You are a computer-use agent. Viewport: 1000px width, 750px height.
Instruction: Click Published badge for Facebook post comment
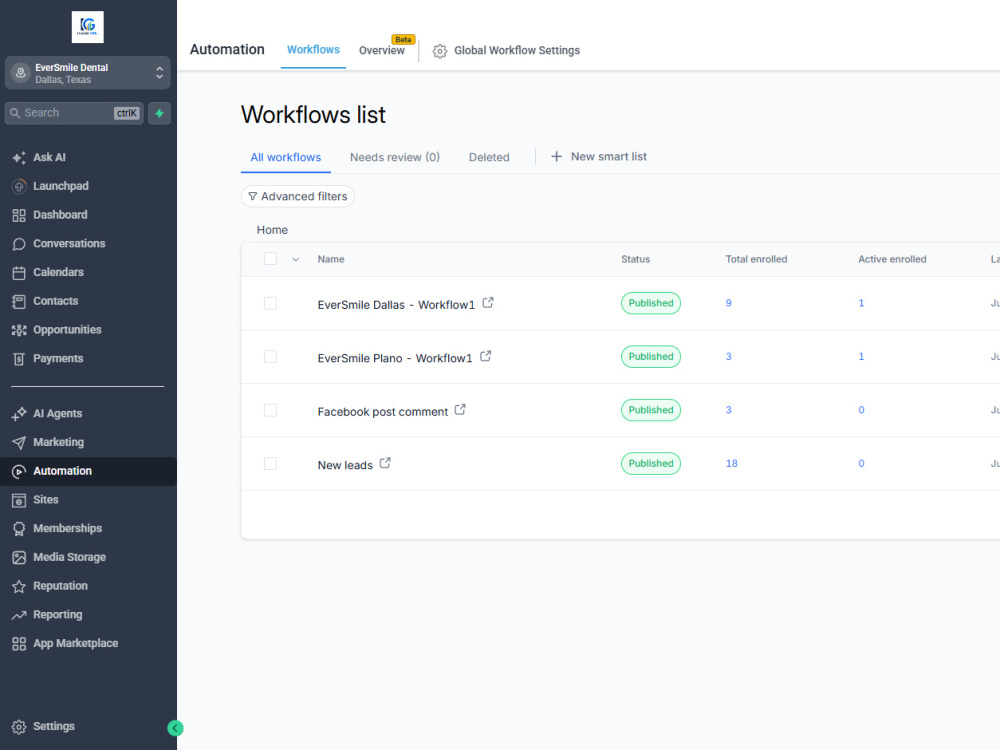651,410
